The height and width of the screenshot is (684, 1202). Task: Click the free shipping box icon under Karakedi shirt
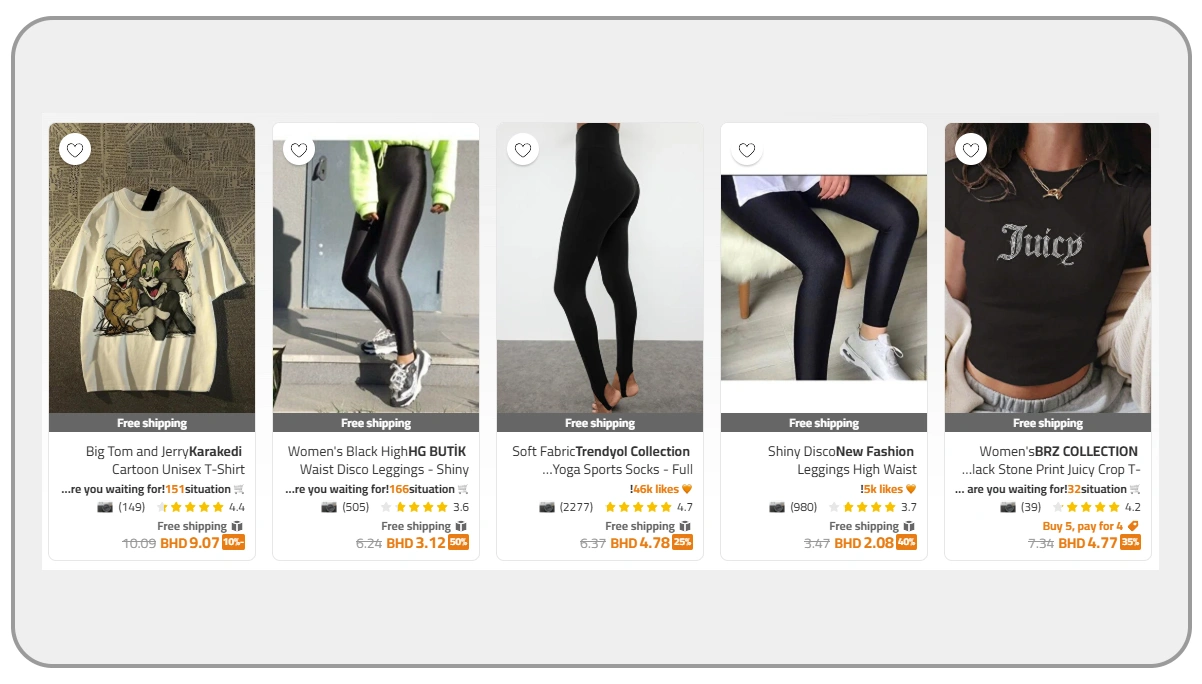pyautogui.click(x=237, y=526)
